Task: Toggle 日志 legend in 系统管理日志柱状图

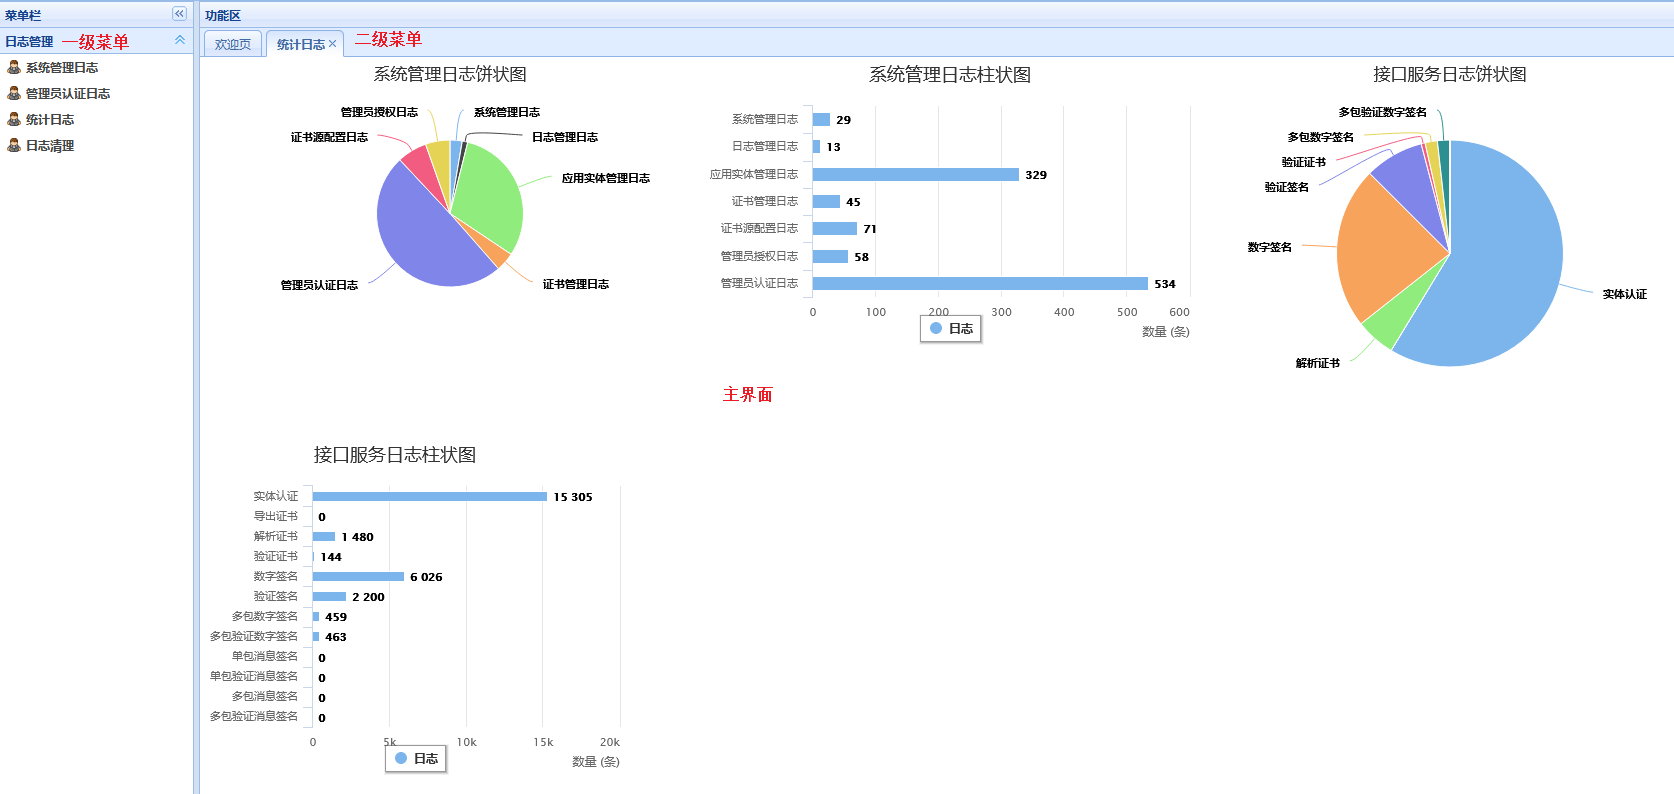Action: (951, 328)
